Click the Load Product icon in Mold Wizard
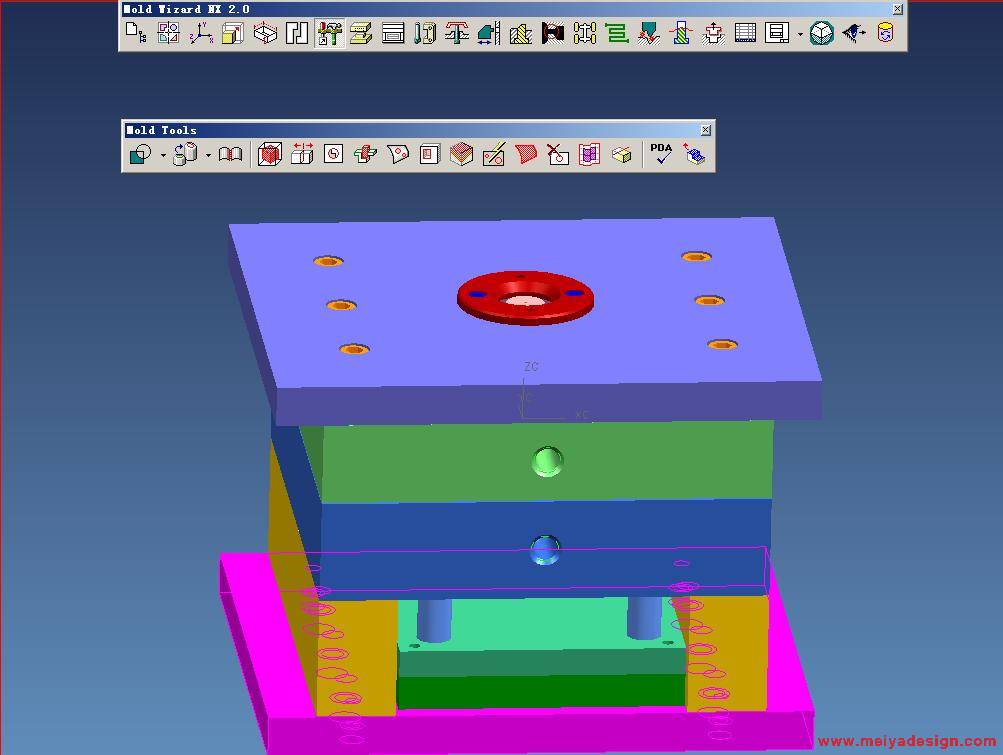 point(136,34)
